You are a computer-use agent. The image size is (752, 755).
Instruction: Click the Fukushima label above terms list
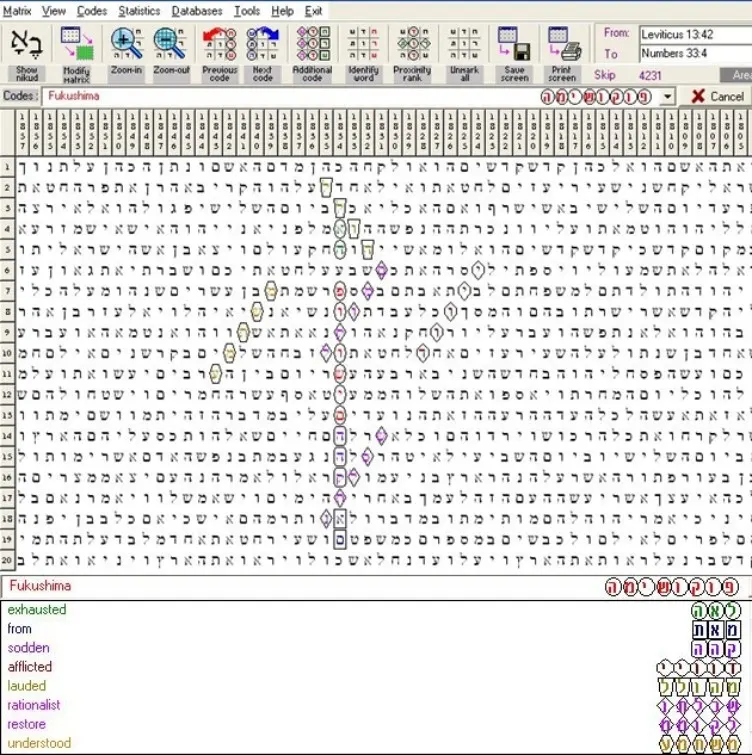[x=40, y=586]
